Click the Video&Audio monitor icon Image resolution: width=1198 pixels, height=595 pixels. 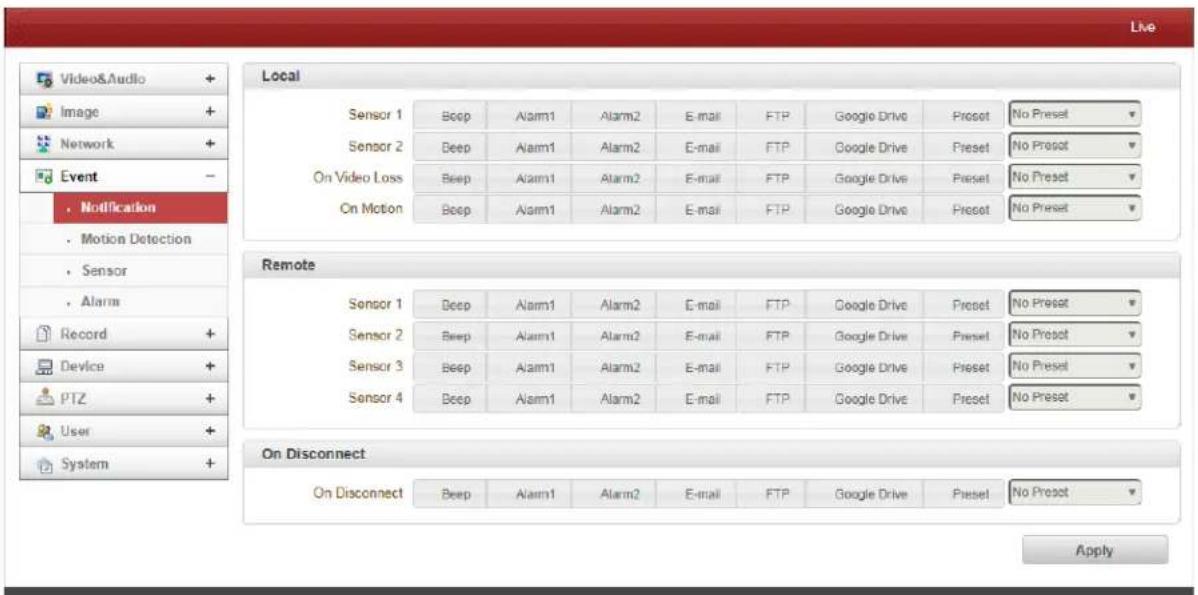pyautogui.click(x=43, y=79)
